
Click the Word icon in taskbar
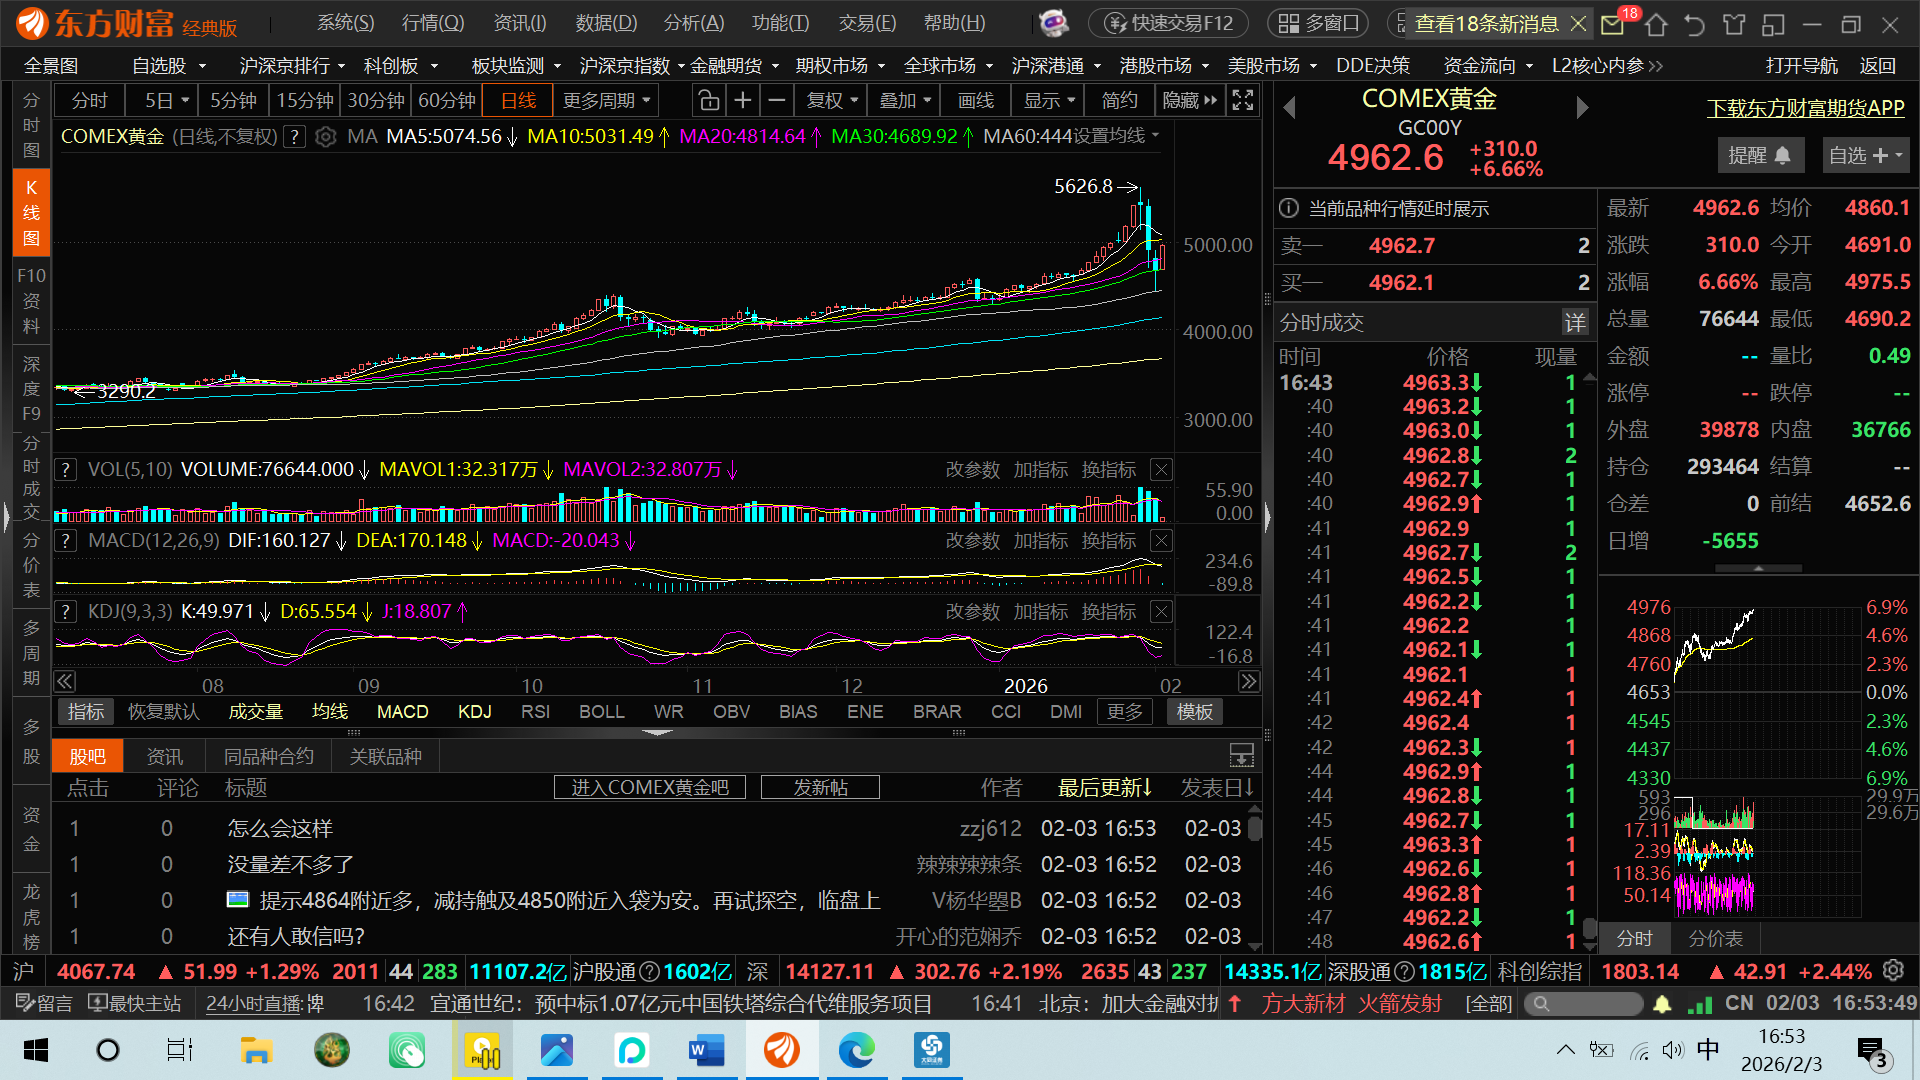[x=708, y=1050]
